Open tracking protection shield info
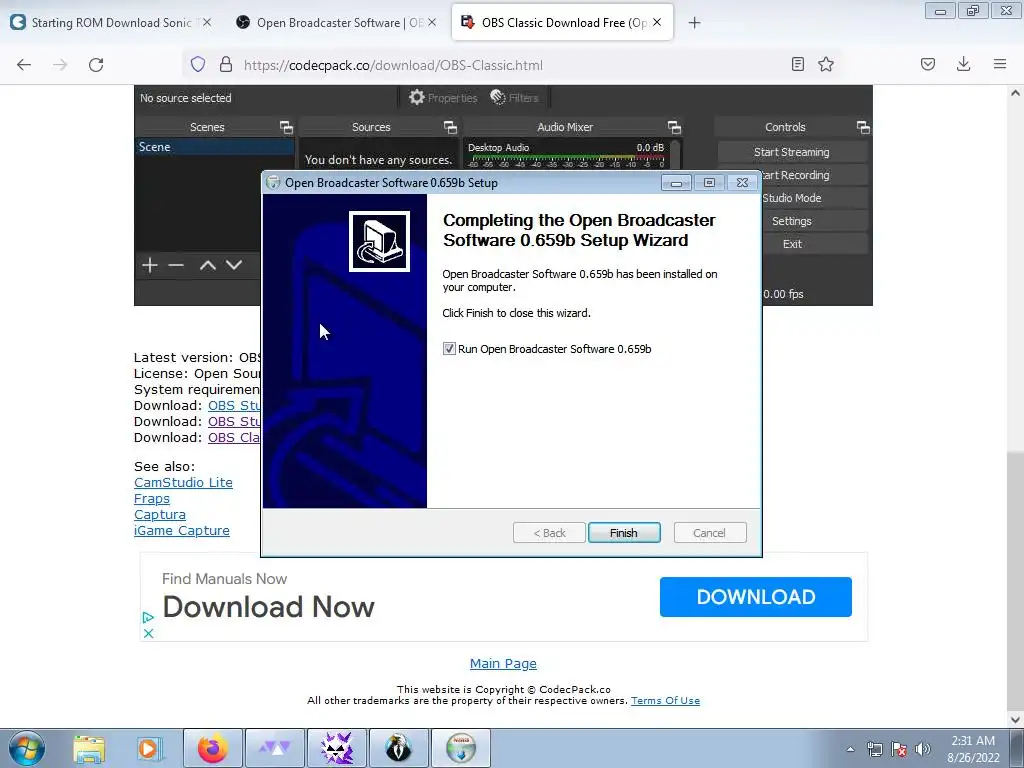1024x768 pixels. (x=198, y=65)
